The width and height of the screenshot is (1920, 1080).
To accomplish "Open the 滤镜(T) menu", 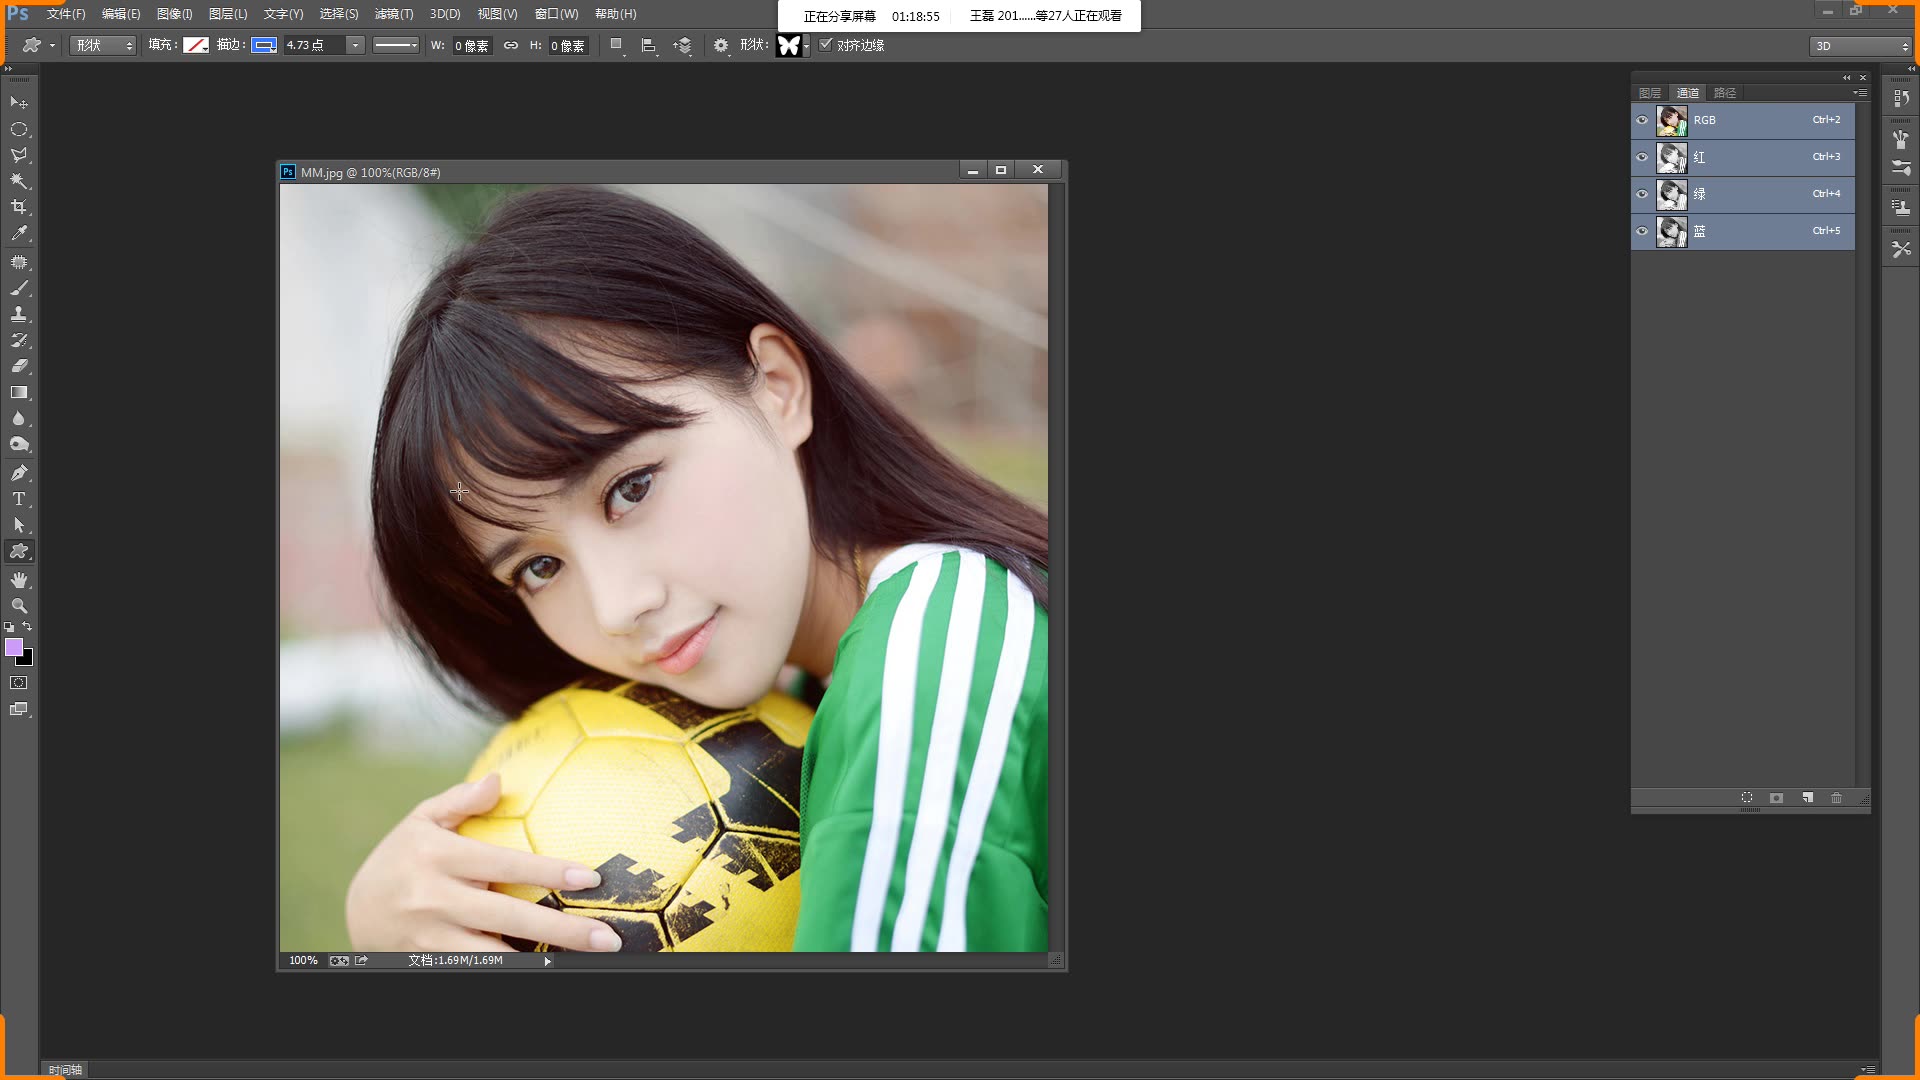I will pyautogui.click(x=394, y=14).
